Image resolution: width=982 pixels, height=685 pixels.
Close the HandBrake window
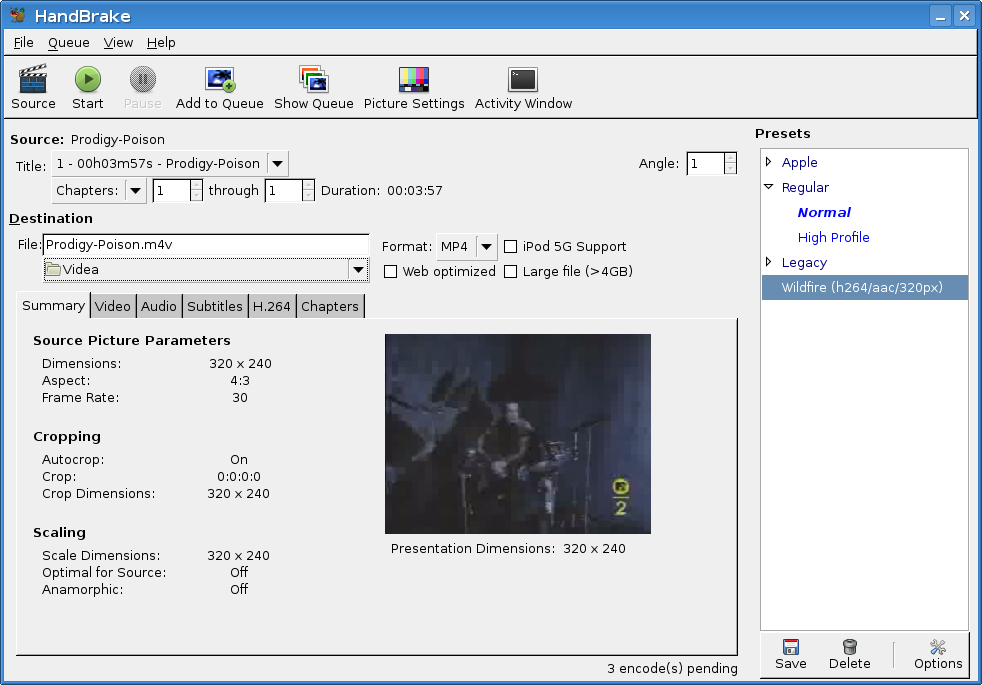[964, 16]
